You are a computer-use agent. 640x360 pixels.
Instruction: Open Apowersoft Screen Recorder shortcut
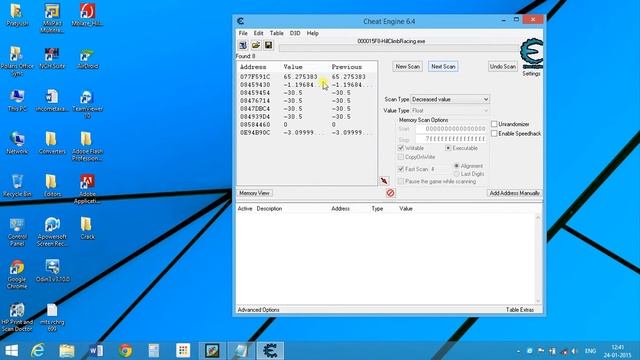coord(52,232)
